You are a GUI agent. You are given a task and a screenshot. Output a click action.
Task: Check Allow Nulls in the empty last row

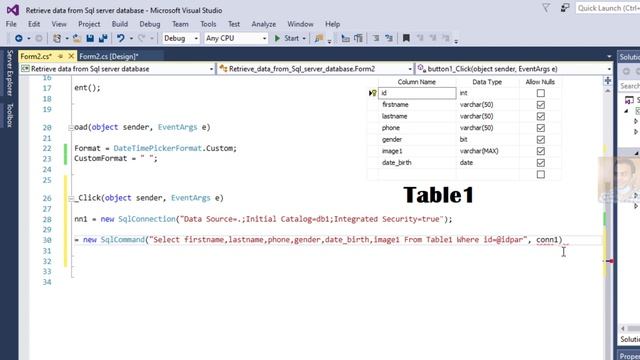point(541,174)
